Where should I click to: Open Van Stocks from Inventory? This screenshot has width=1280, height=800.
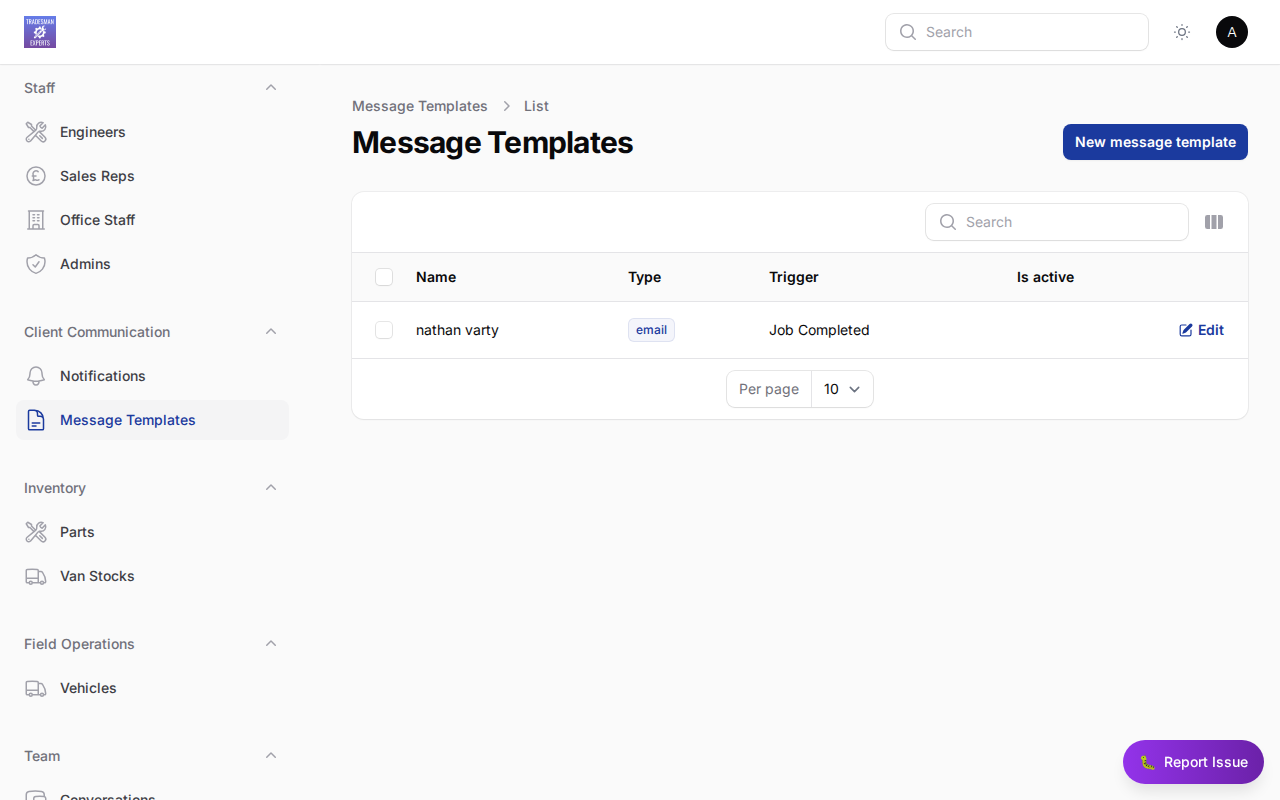coord(96,576)
